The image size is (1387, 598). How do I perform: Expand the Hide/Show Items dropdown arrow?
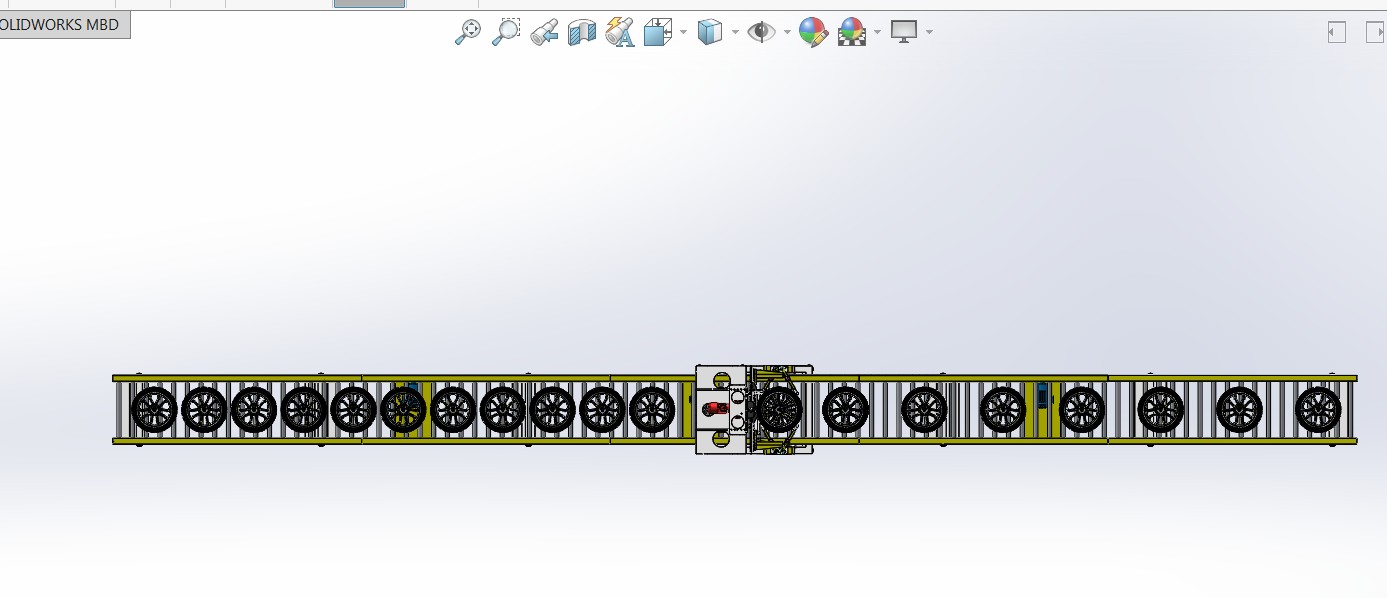(788, 32)
